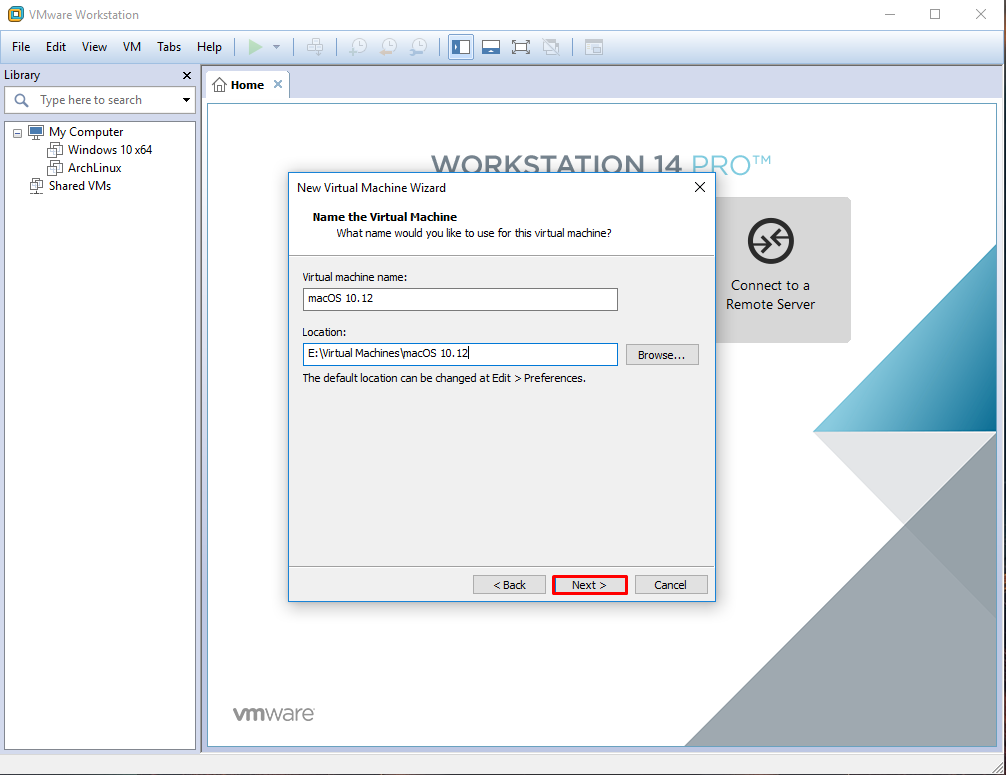Click the green Power On play icon
This screenshot has height=775, width=1006.
click(255, 47)
